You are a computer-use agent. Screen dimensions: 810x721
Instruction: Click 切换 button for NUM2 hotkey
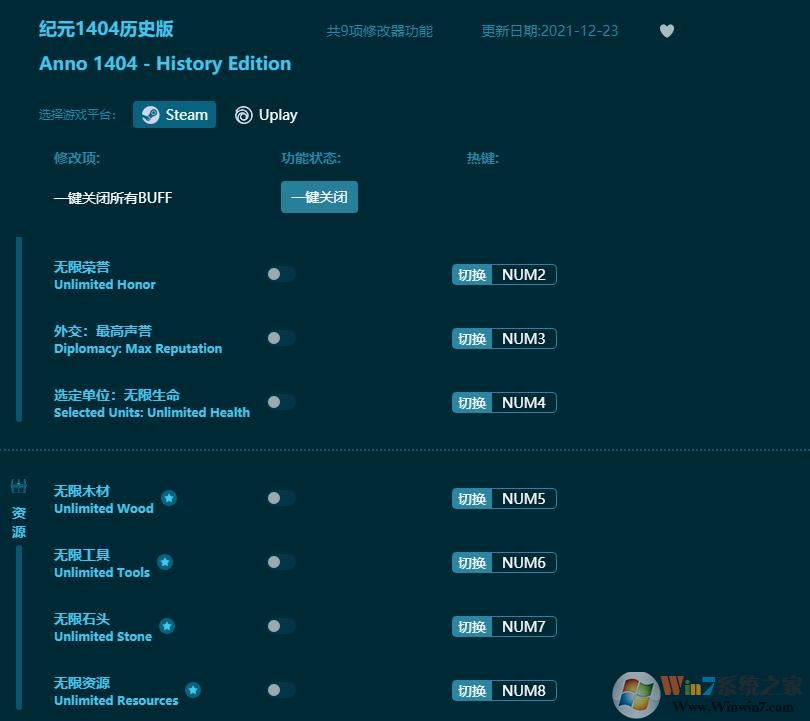click(471, 274)
